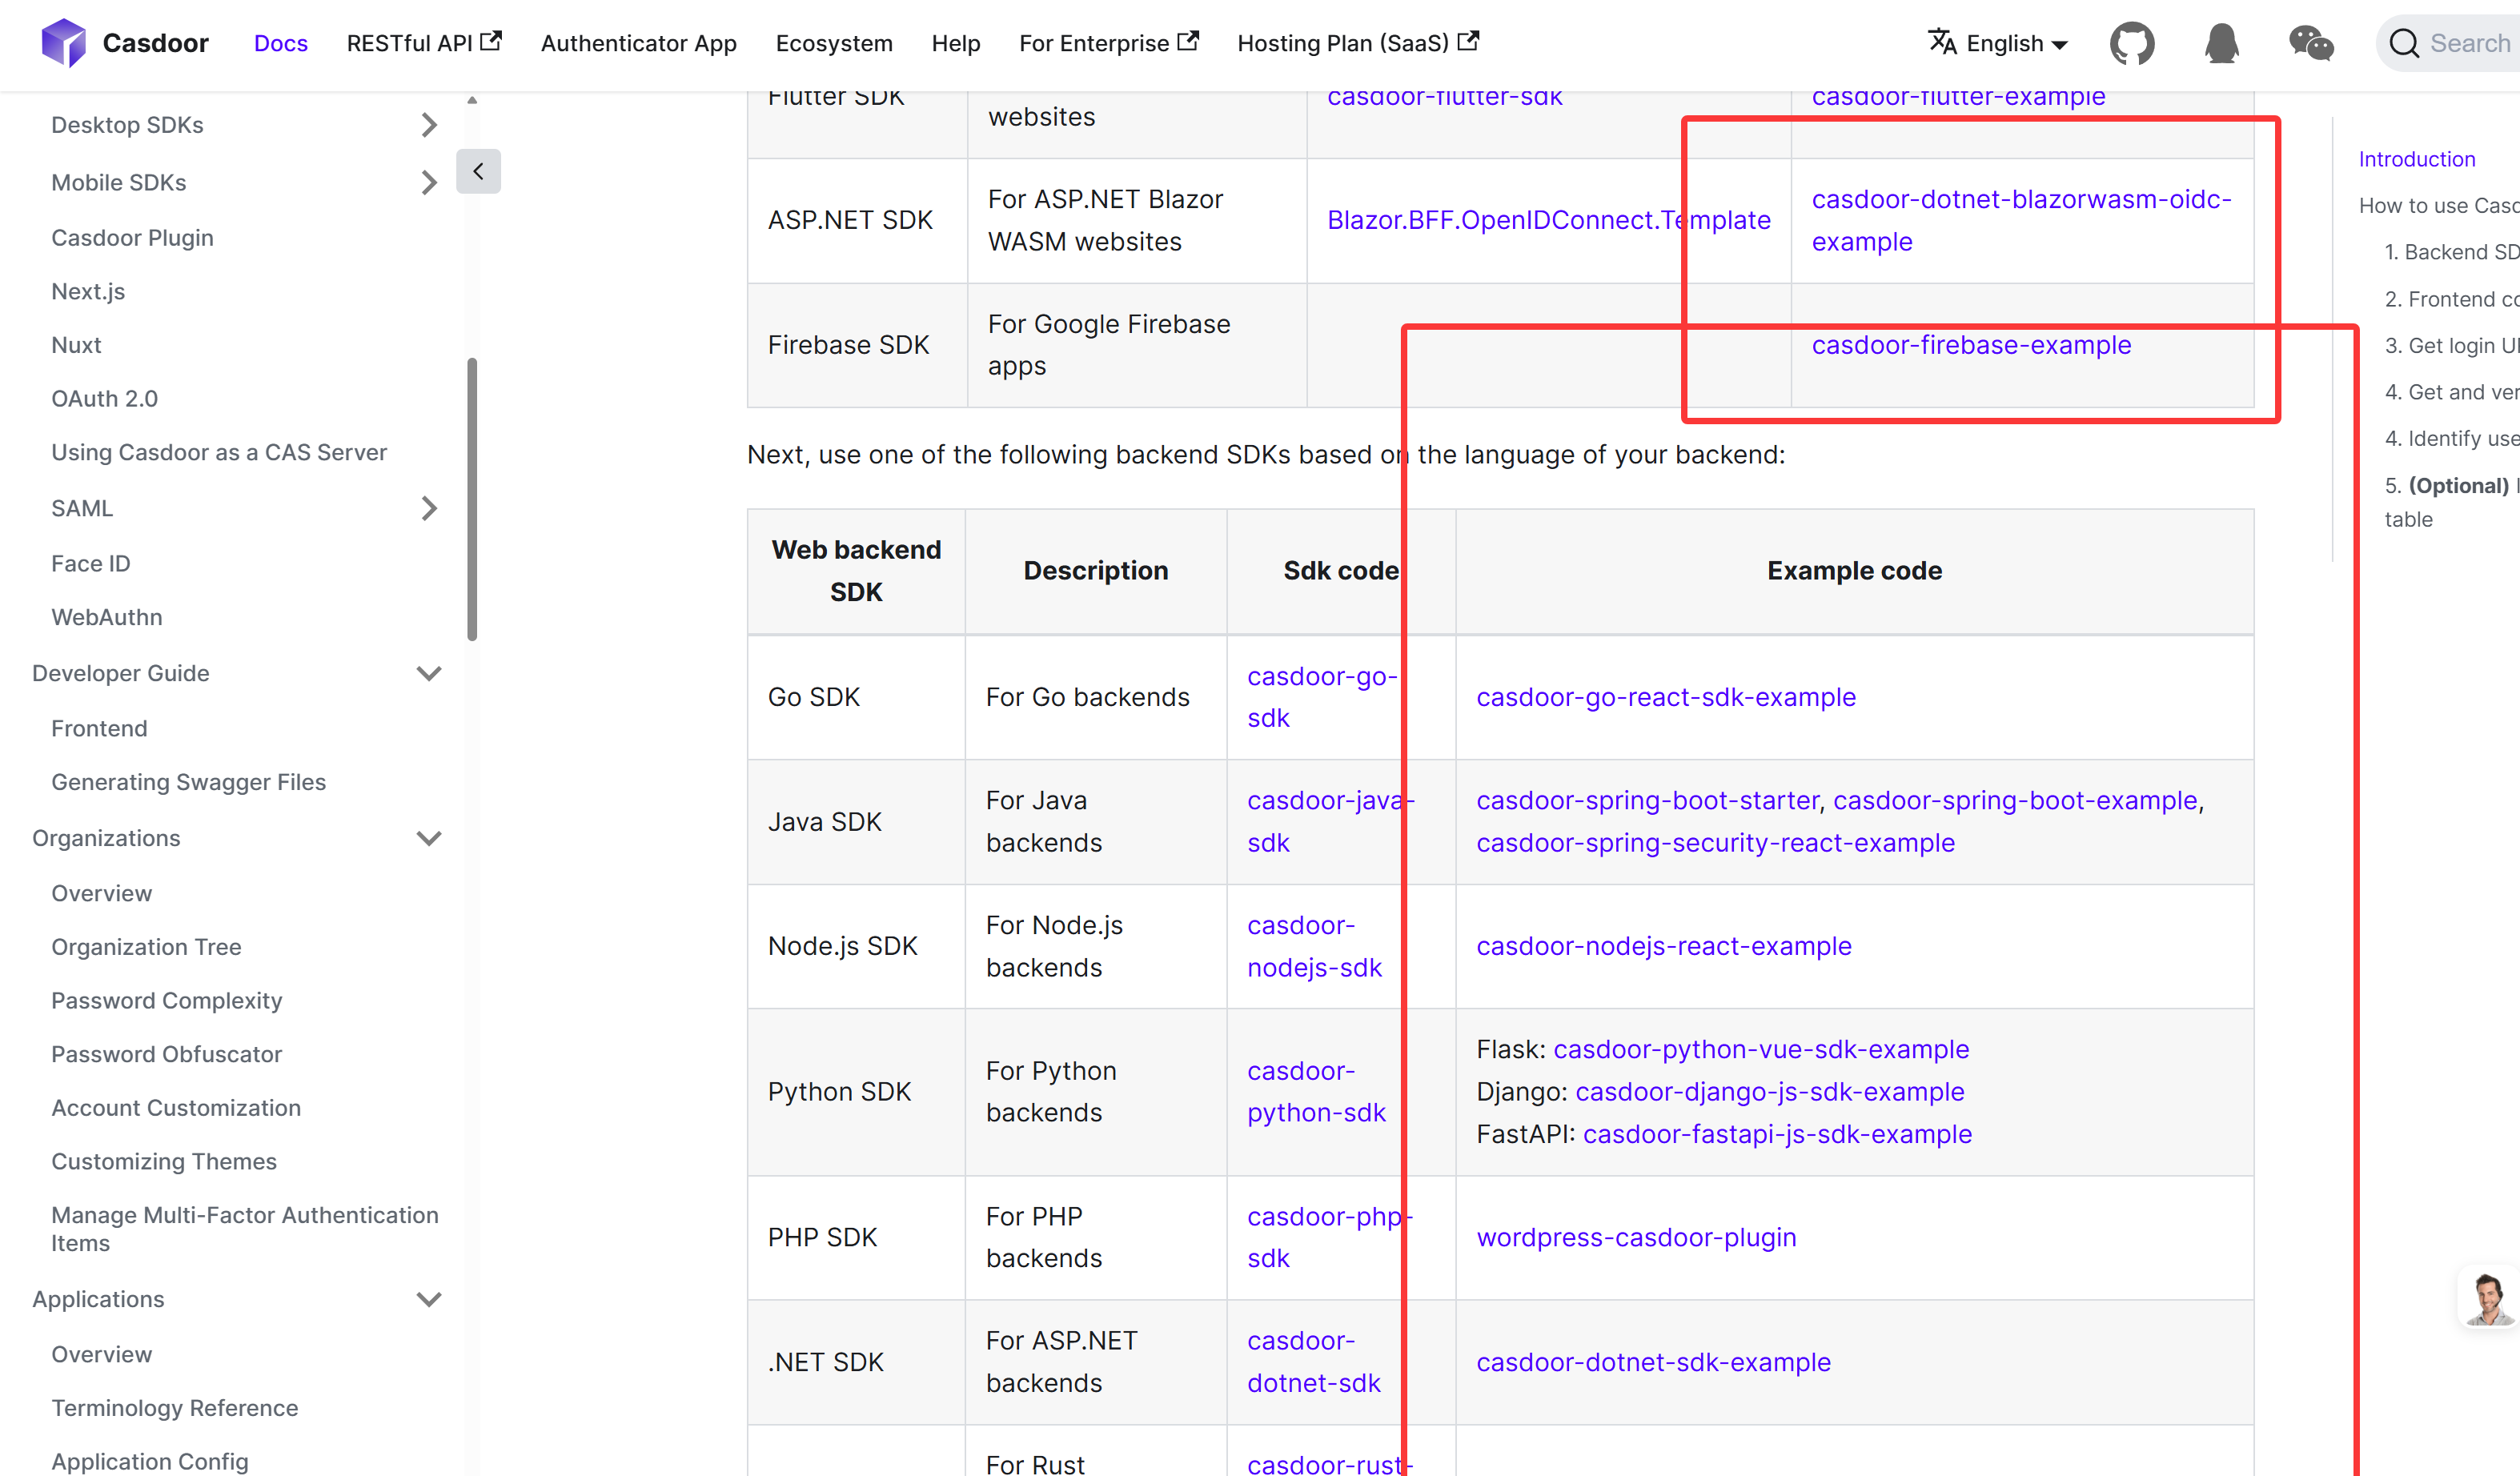Open the support agent chat avatar
Image resolution: width=2520 pixels, height=1476 pixels.
(2488, 1299)
